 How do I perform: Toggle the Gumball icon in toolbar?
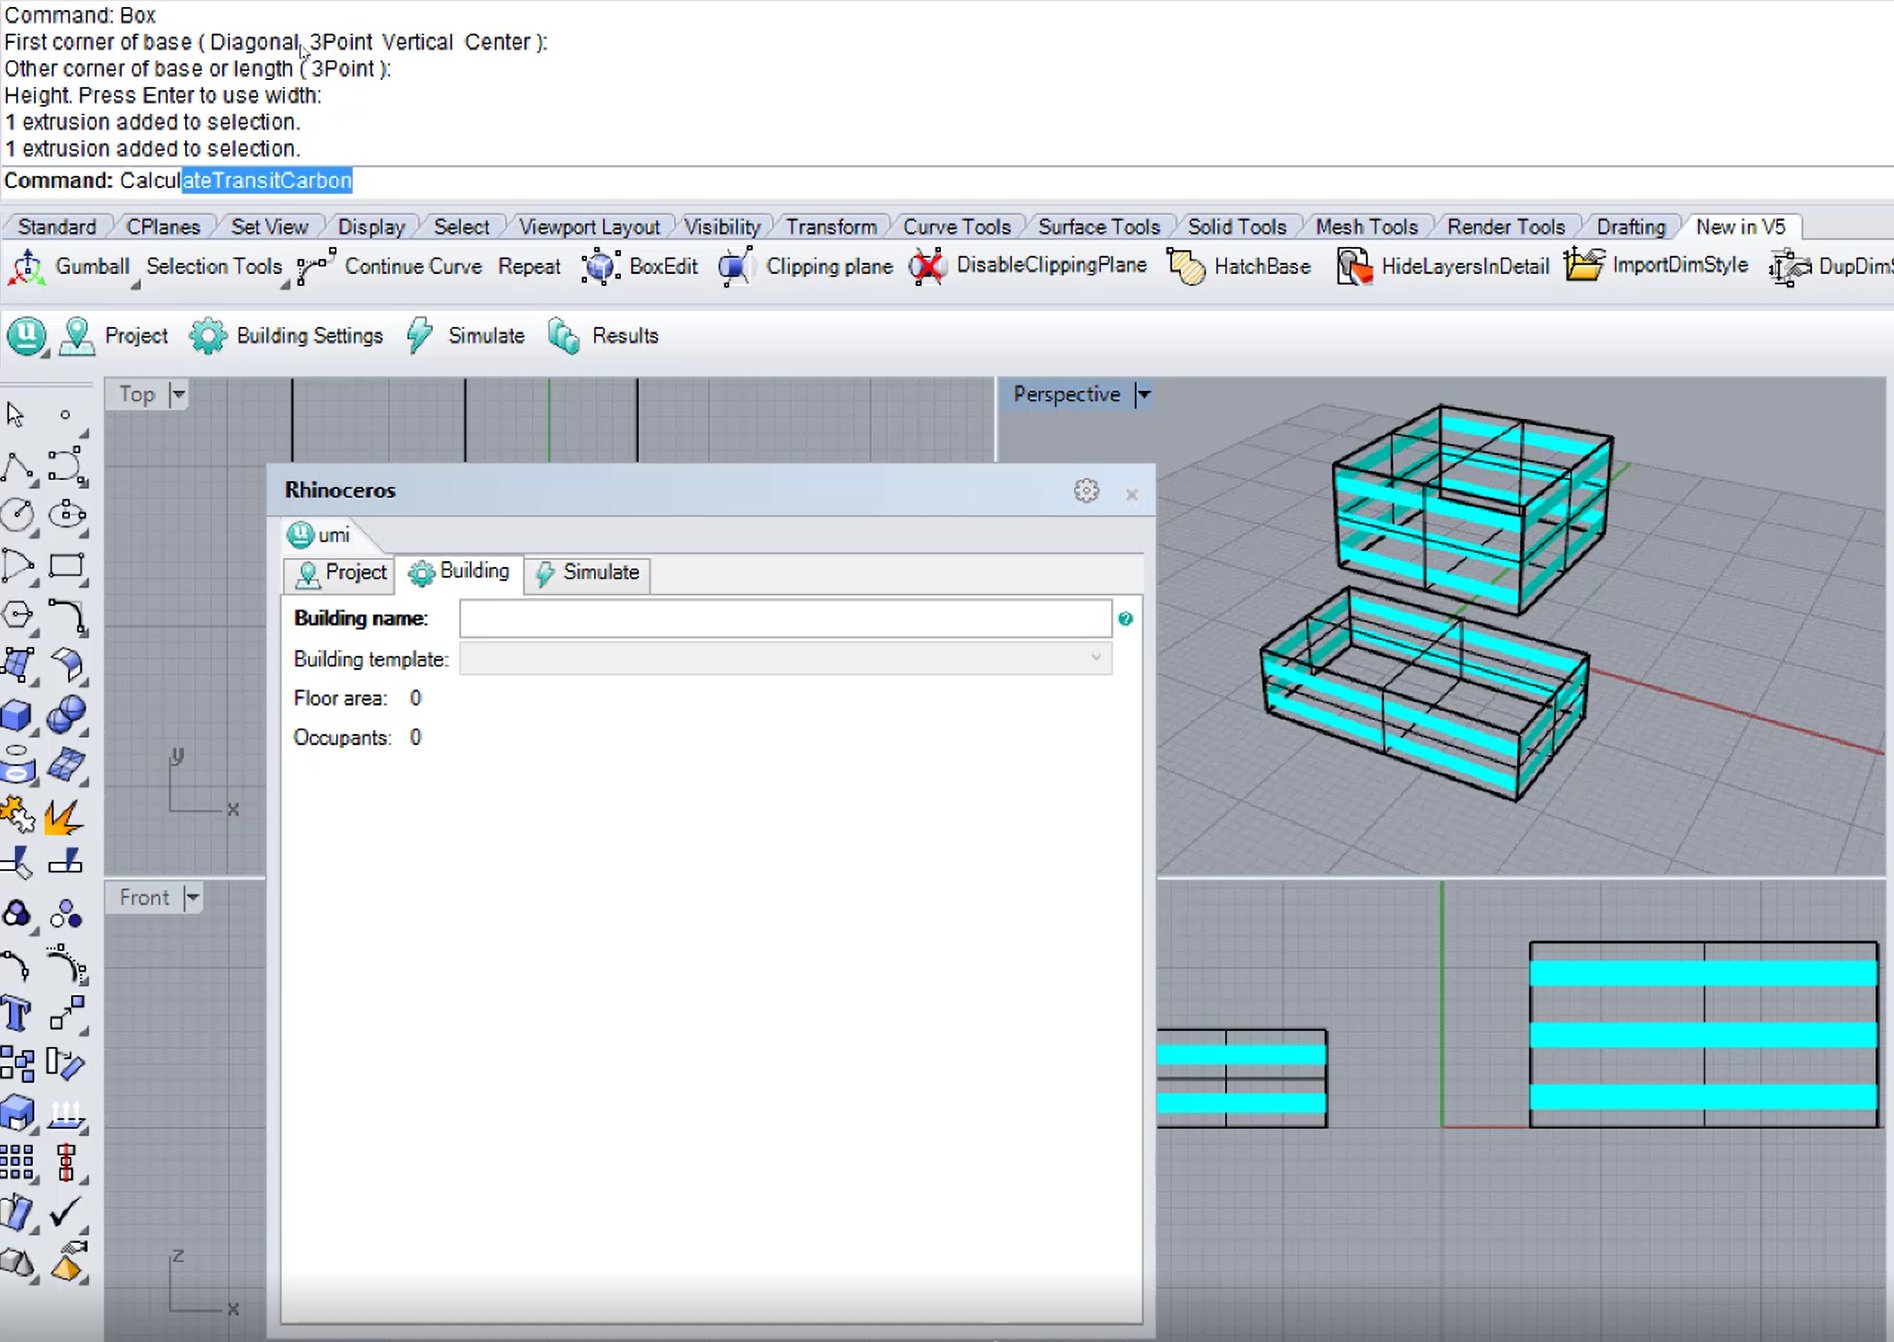[x=27, y=267]
